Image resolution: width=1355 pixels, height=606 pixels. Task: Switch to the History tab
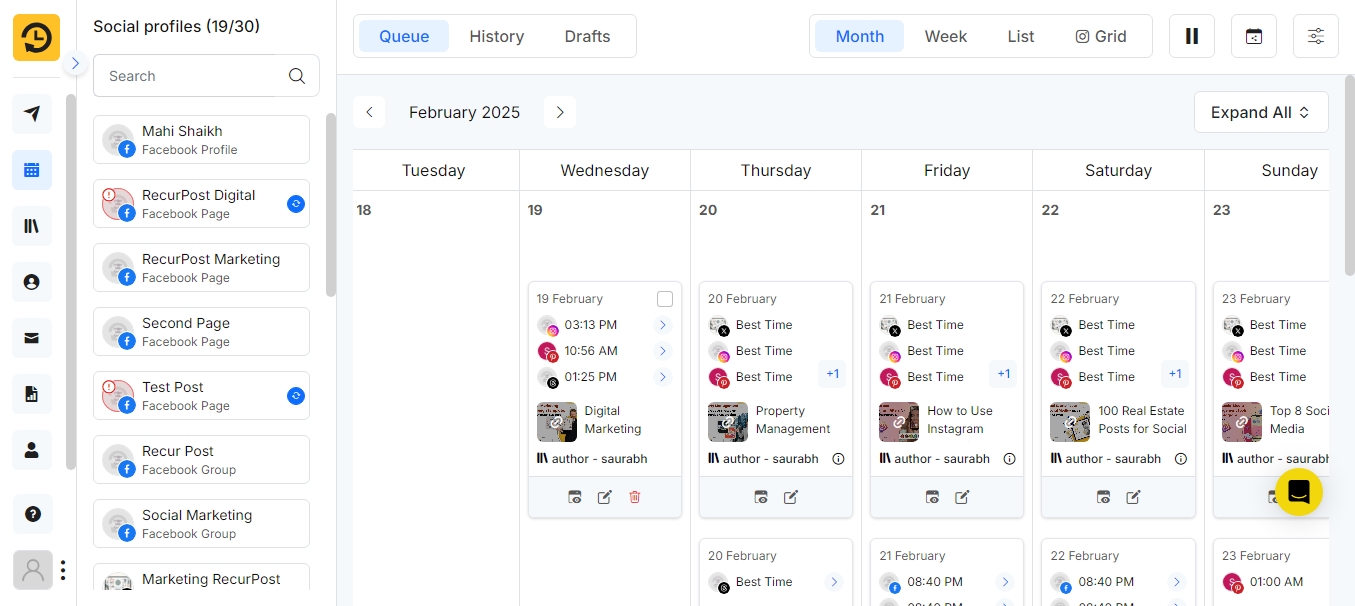[496, 36]
